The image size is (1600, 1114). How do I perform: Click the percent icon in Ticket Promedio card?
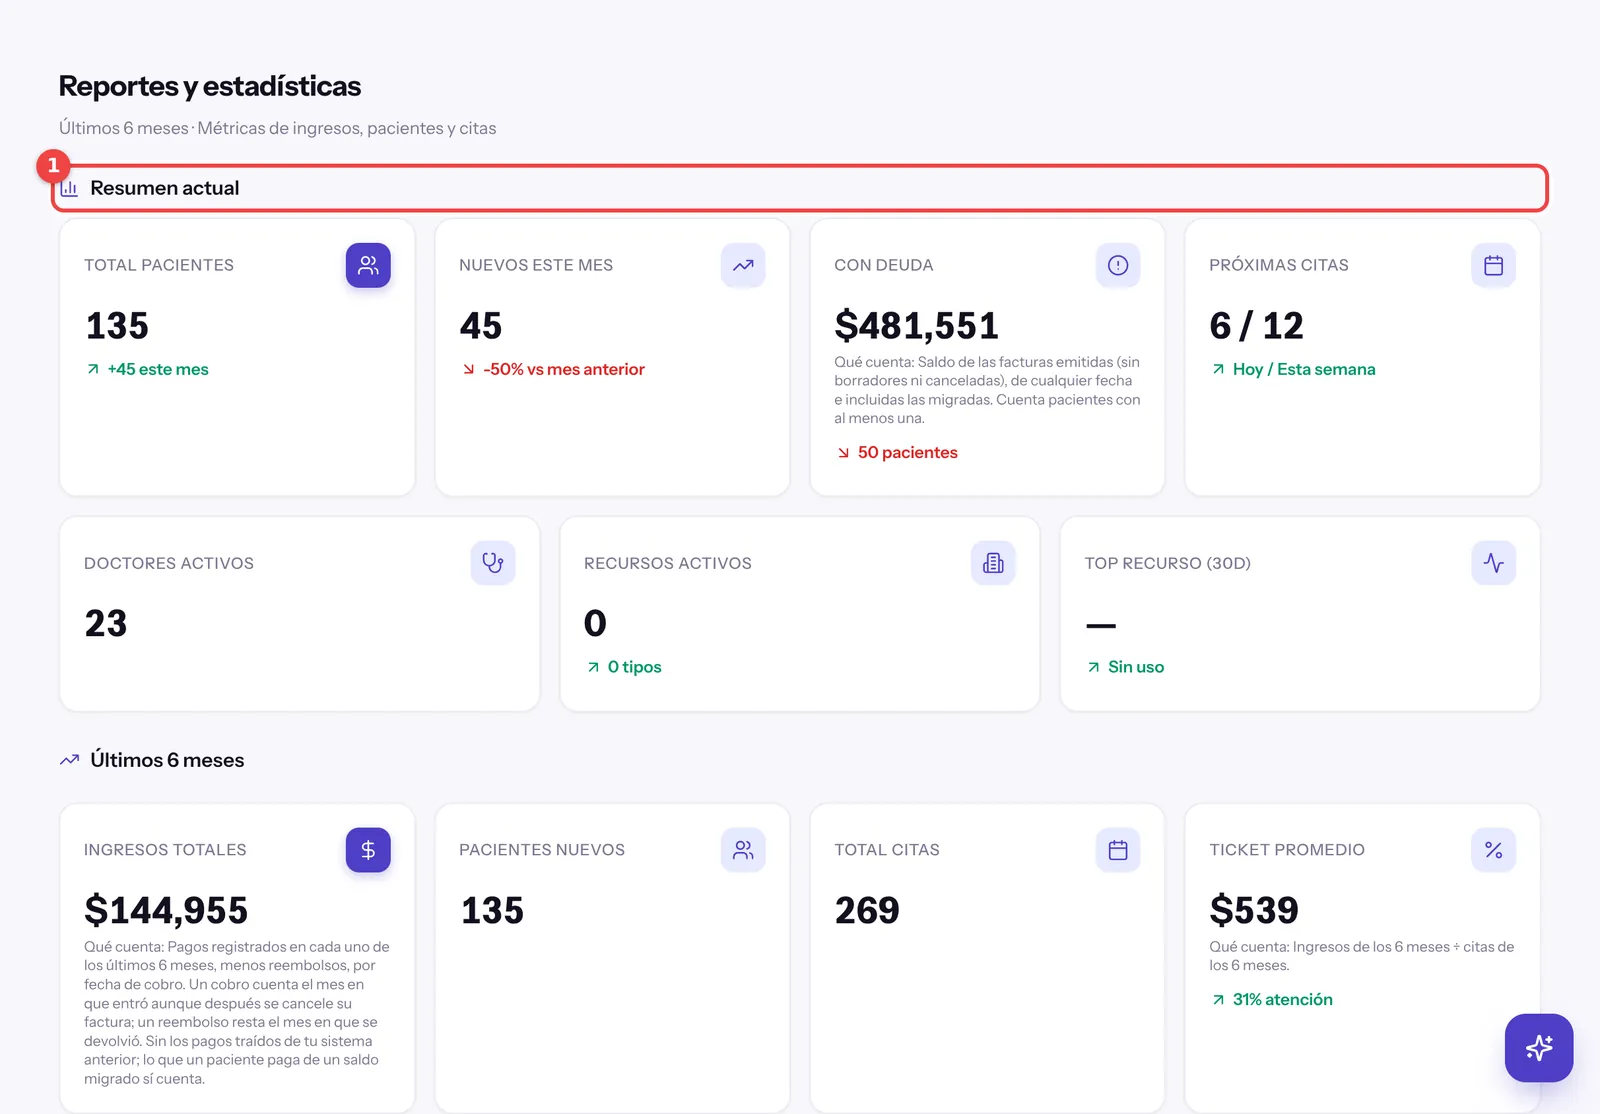click(1493, 850)
